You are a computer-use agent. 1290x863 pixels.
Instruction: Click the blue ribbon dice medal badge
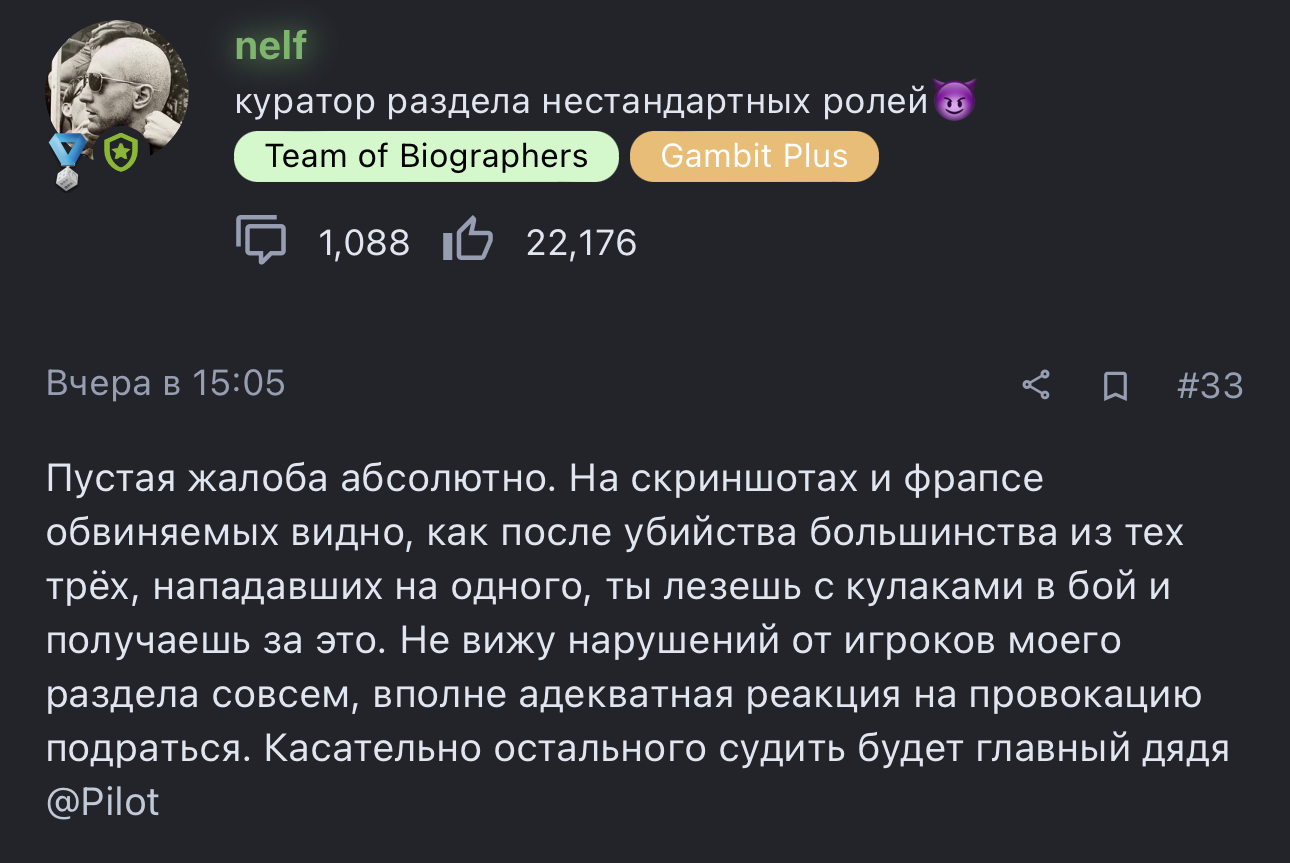tap(67, 162)
